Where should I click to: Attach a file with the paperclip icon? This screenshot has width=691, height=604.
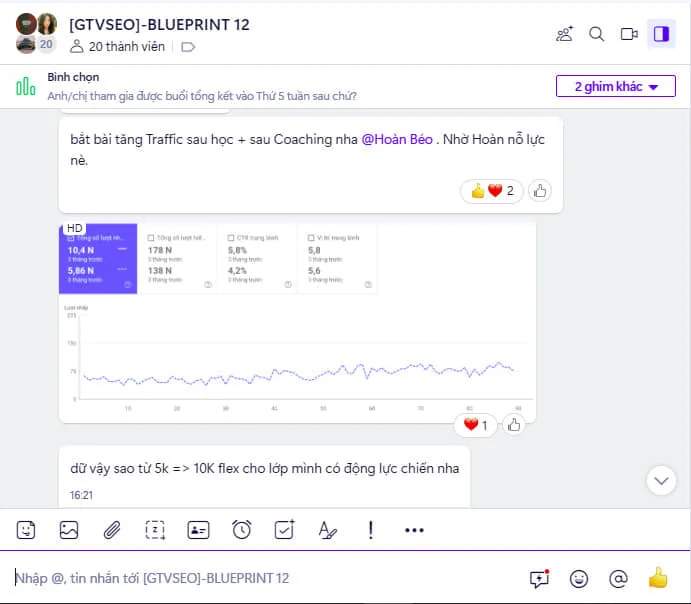(112, 530)
